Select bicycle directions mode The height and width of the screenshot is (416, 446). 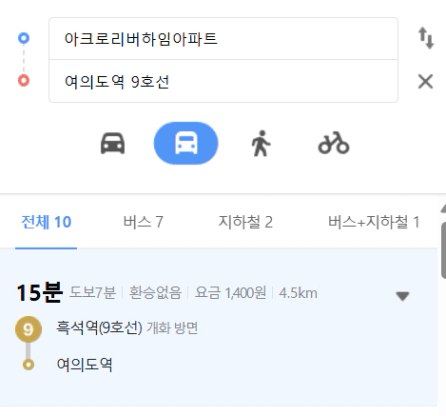pos(334,143)
